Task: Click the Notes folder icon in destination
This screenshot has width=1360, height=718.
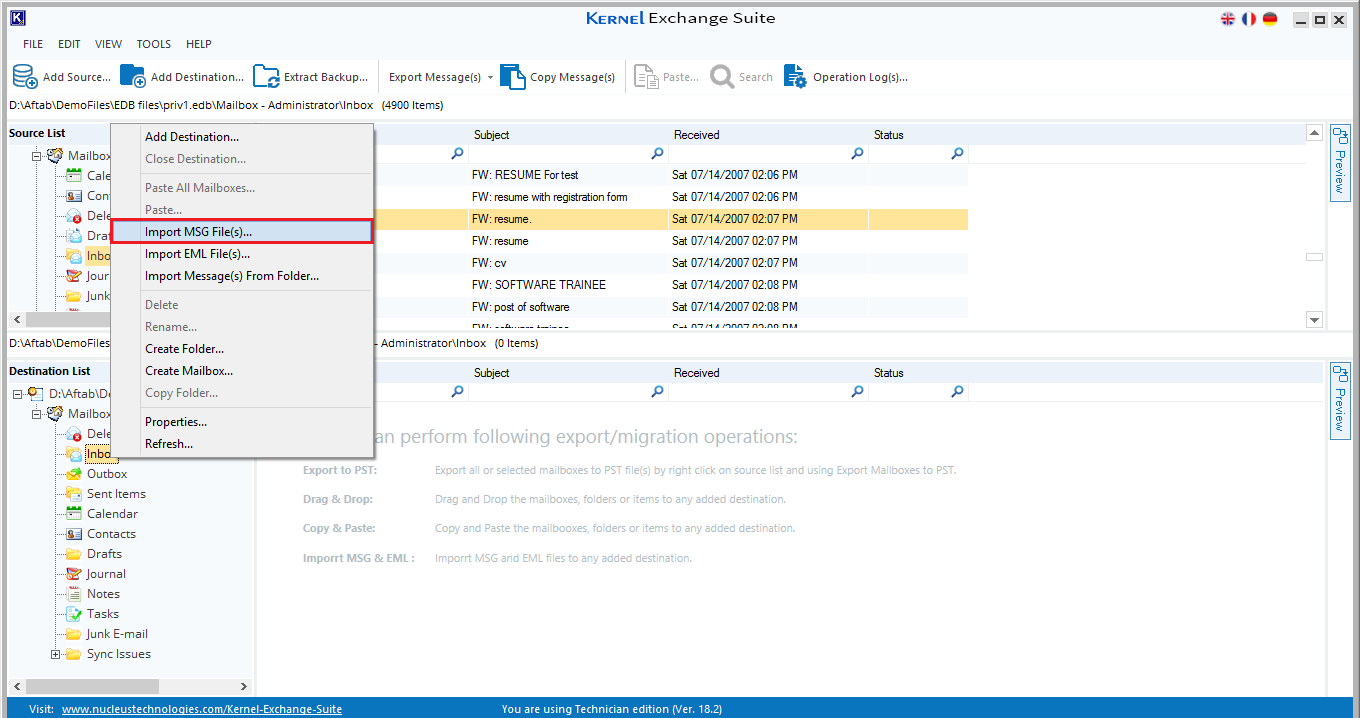Action: pos(74,594)
